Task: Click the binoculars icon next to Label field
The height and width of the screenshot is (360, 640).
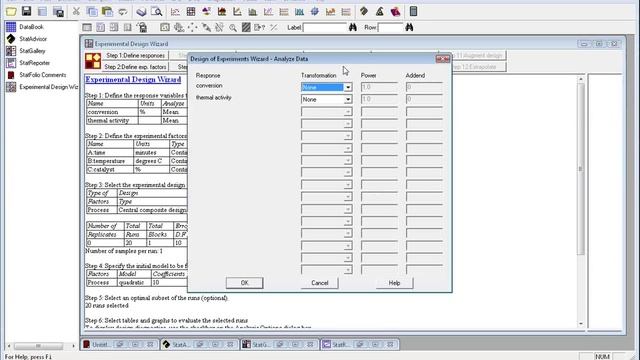Action: pyautogui.click(x=353, y=27)
